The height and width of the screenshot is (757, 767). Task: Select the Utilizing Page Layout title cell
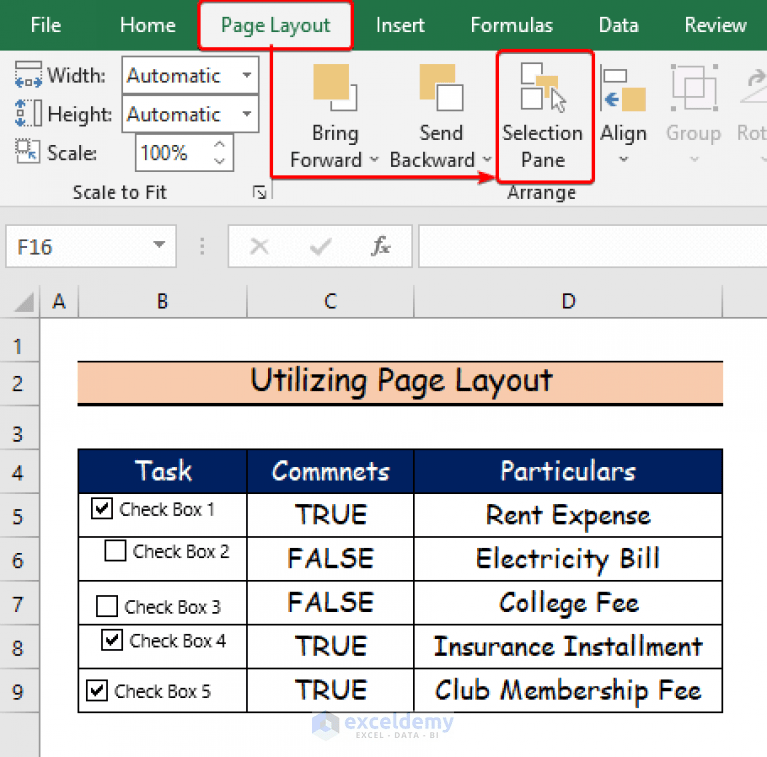coord(400,382)
